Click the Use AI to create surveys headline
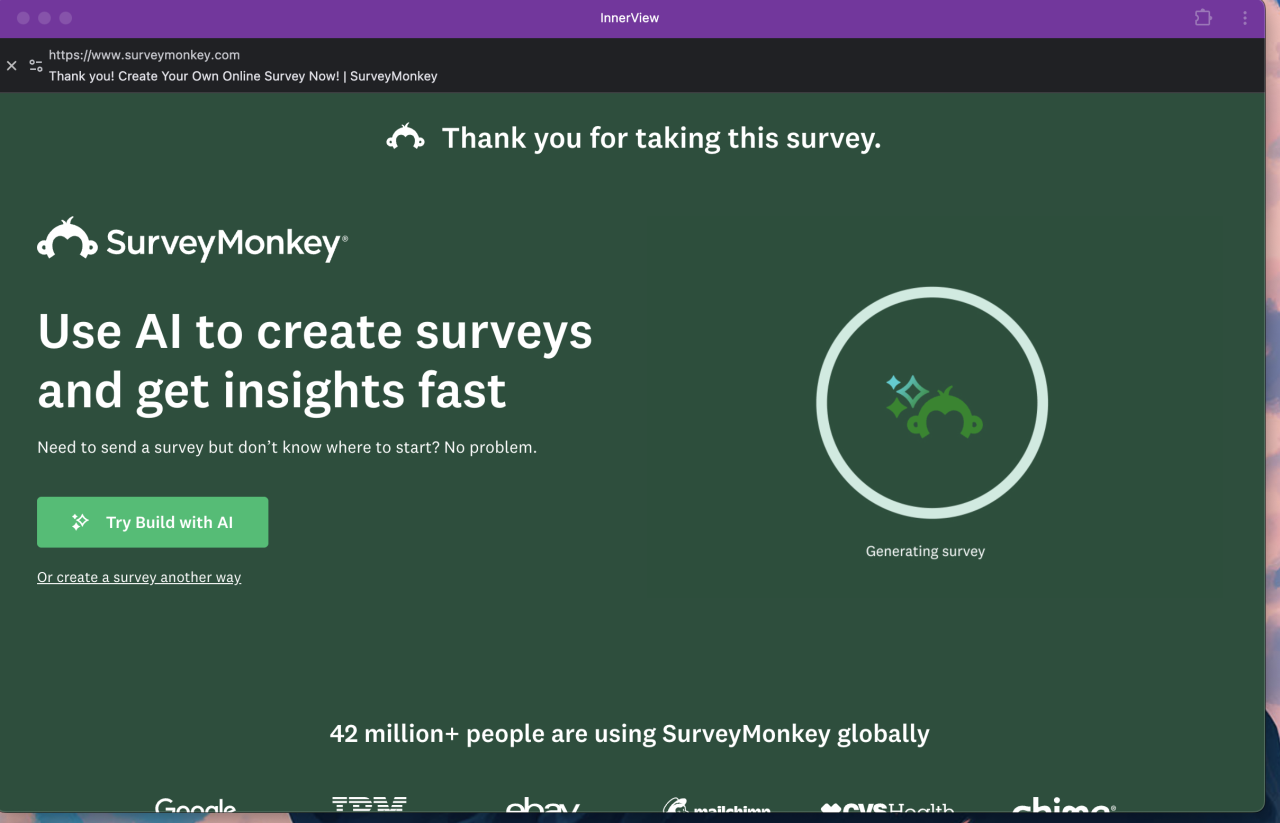The height and width of the screenshot is (823, 1280). point(315,361)
